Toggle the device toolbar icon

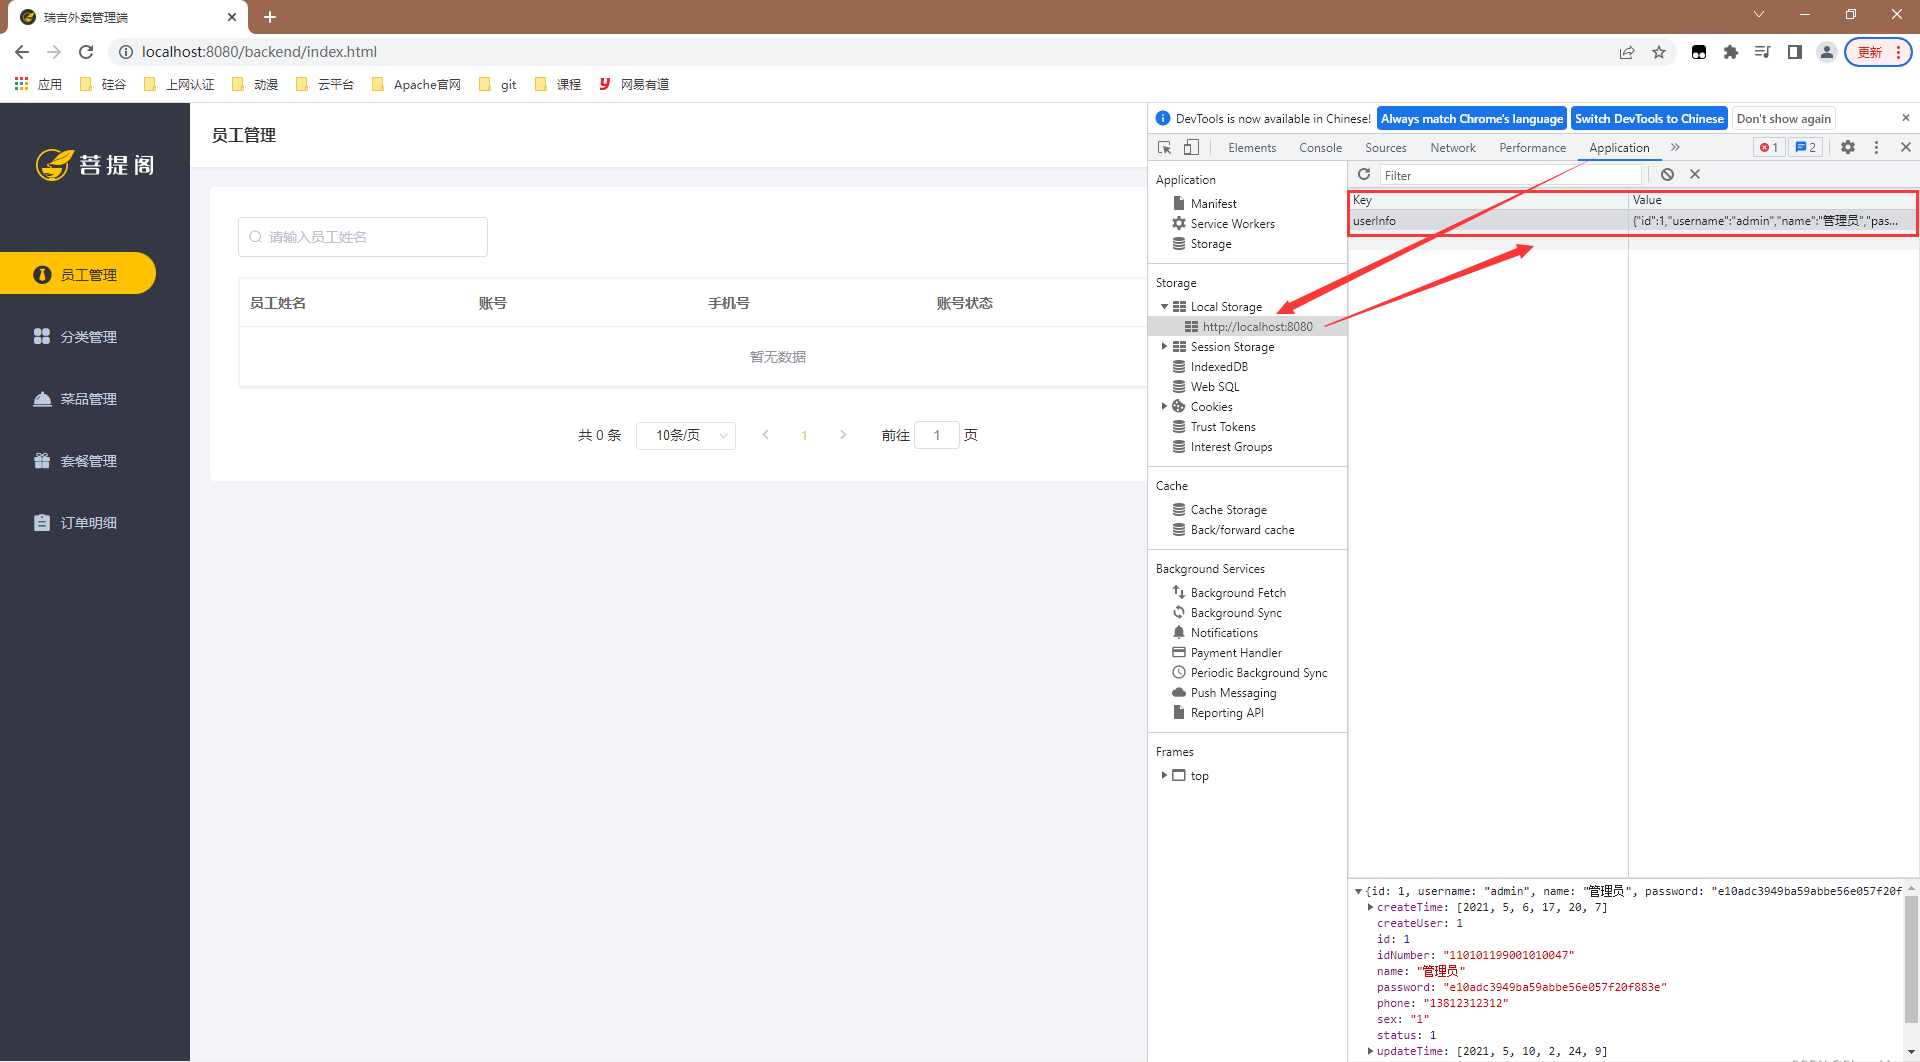point(1191,147)
